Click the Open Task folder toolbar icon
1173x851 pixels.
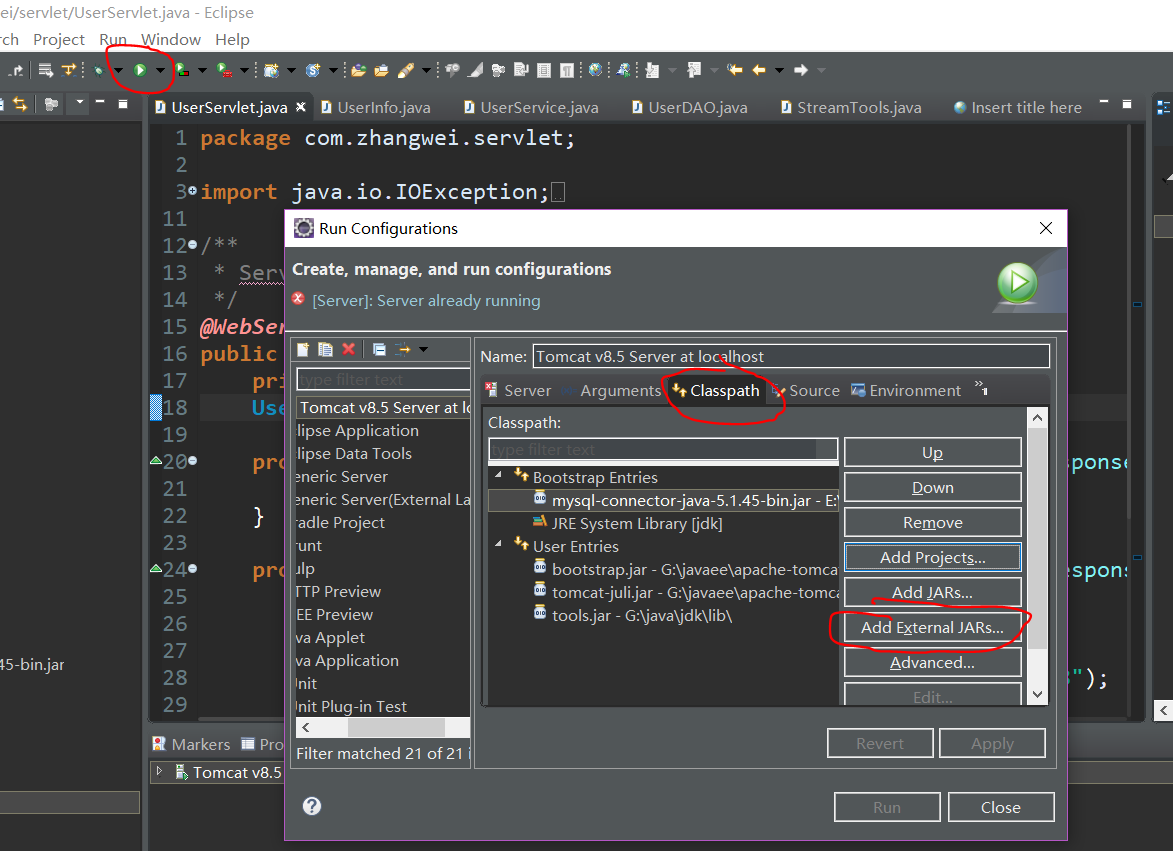click(x=382, y=70)
